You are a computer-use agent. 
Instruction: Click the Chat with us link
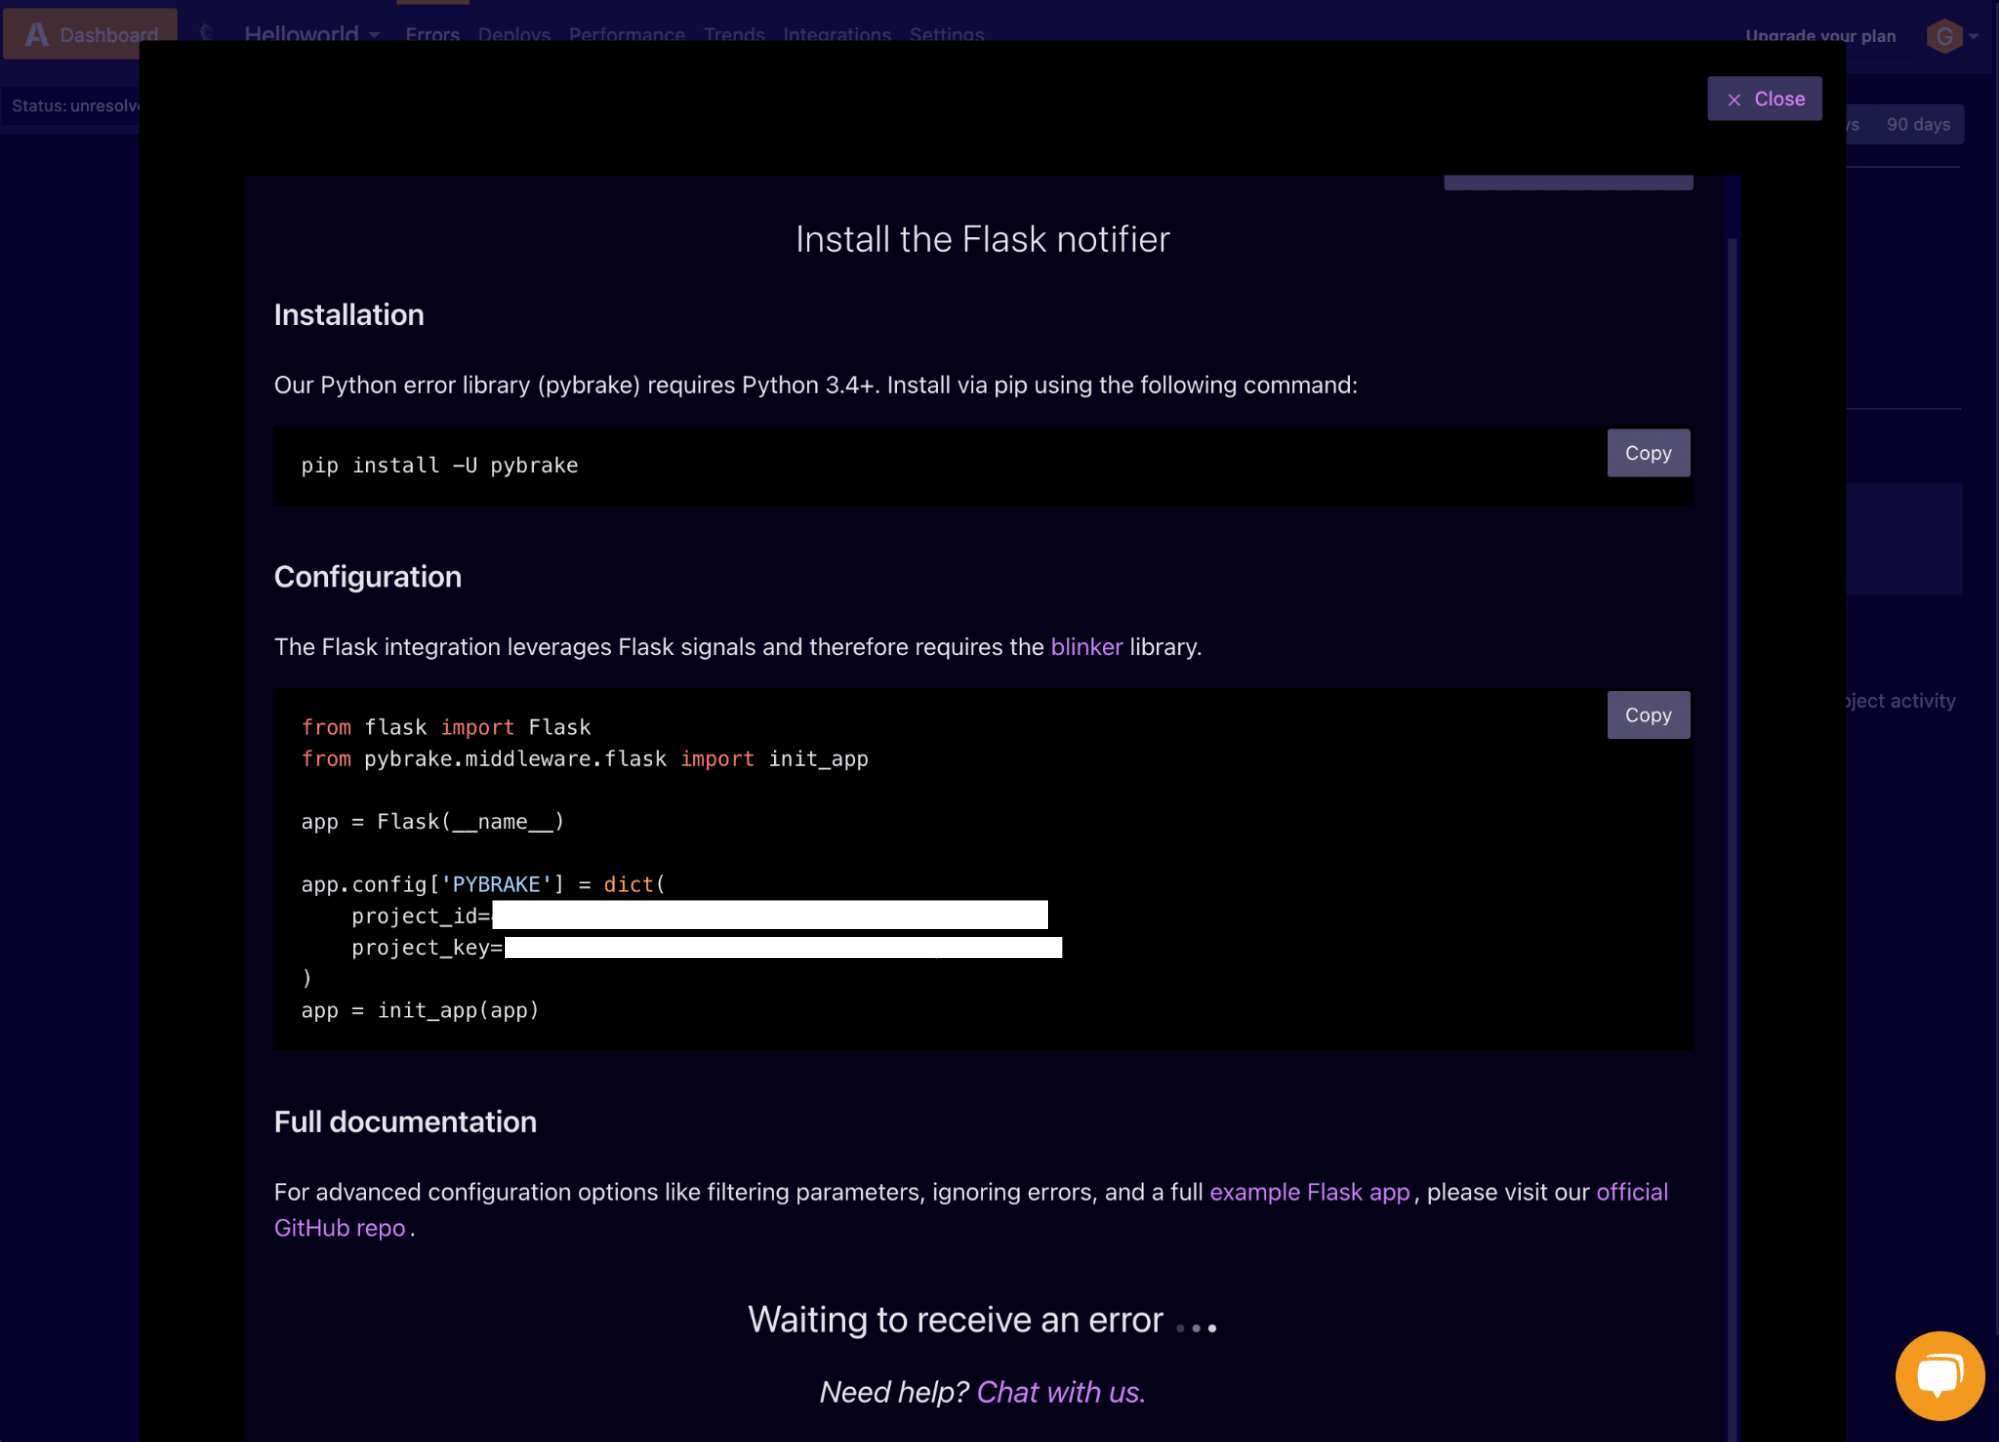[1059, 1391]
